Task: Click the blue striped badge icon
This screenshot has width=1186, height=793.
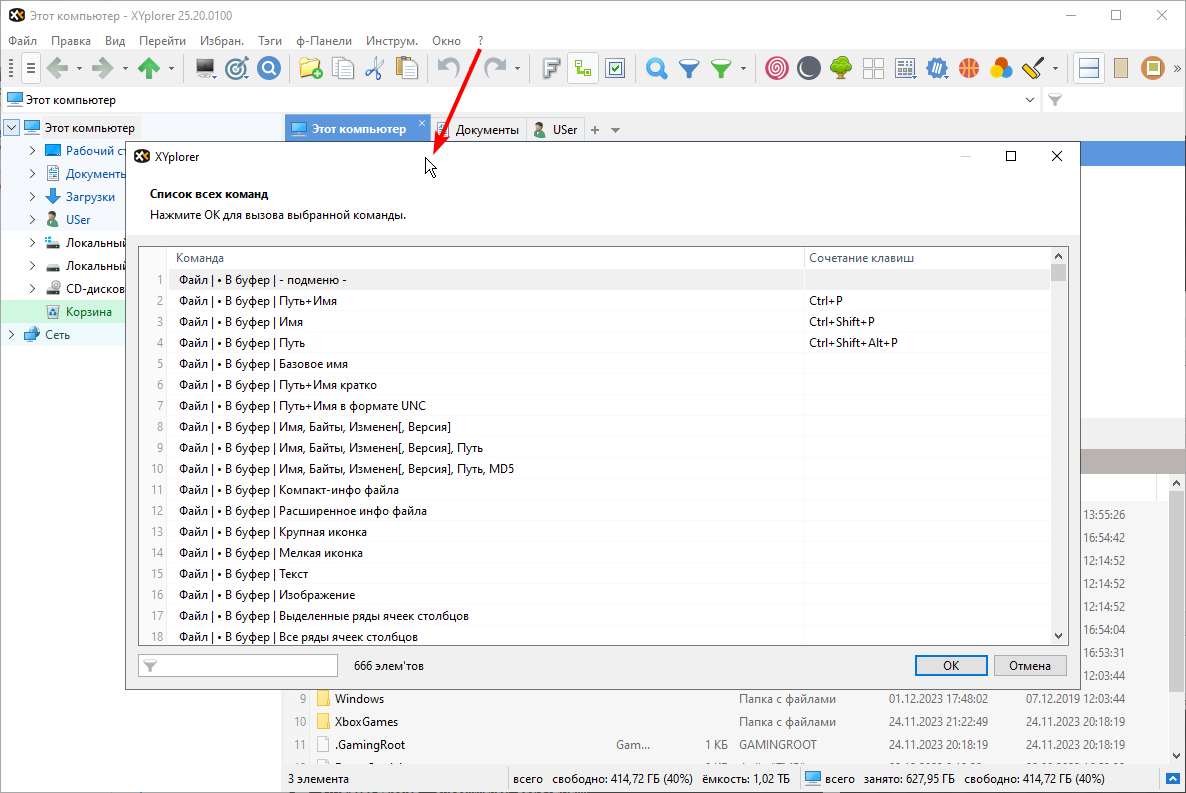Action: point(937,68)
